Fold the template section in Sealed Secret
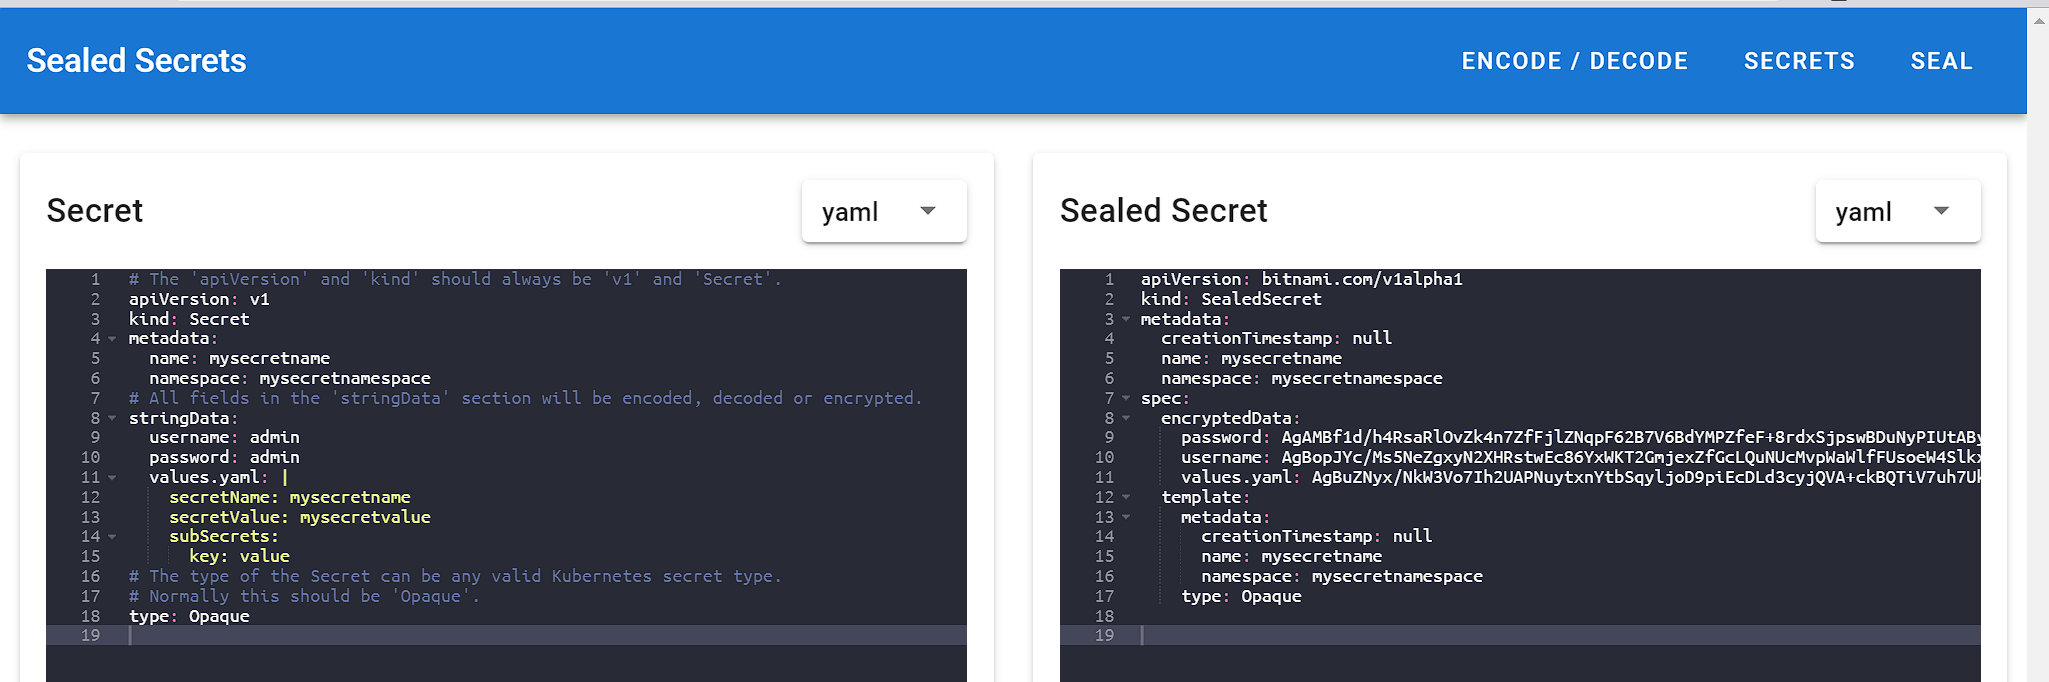The image size is (2049, 682). tap(1126, 497)
